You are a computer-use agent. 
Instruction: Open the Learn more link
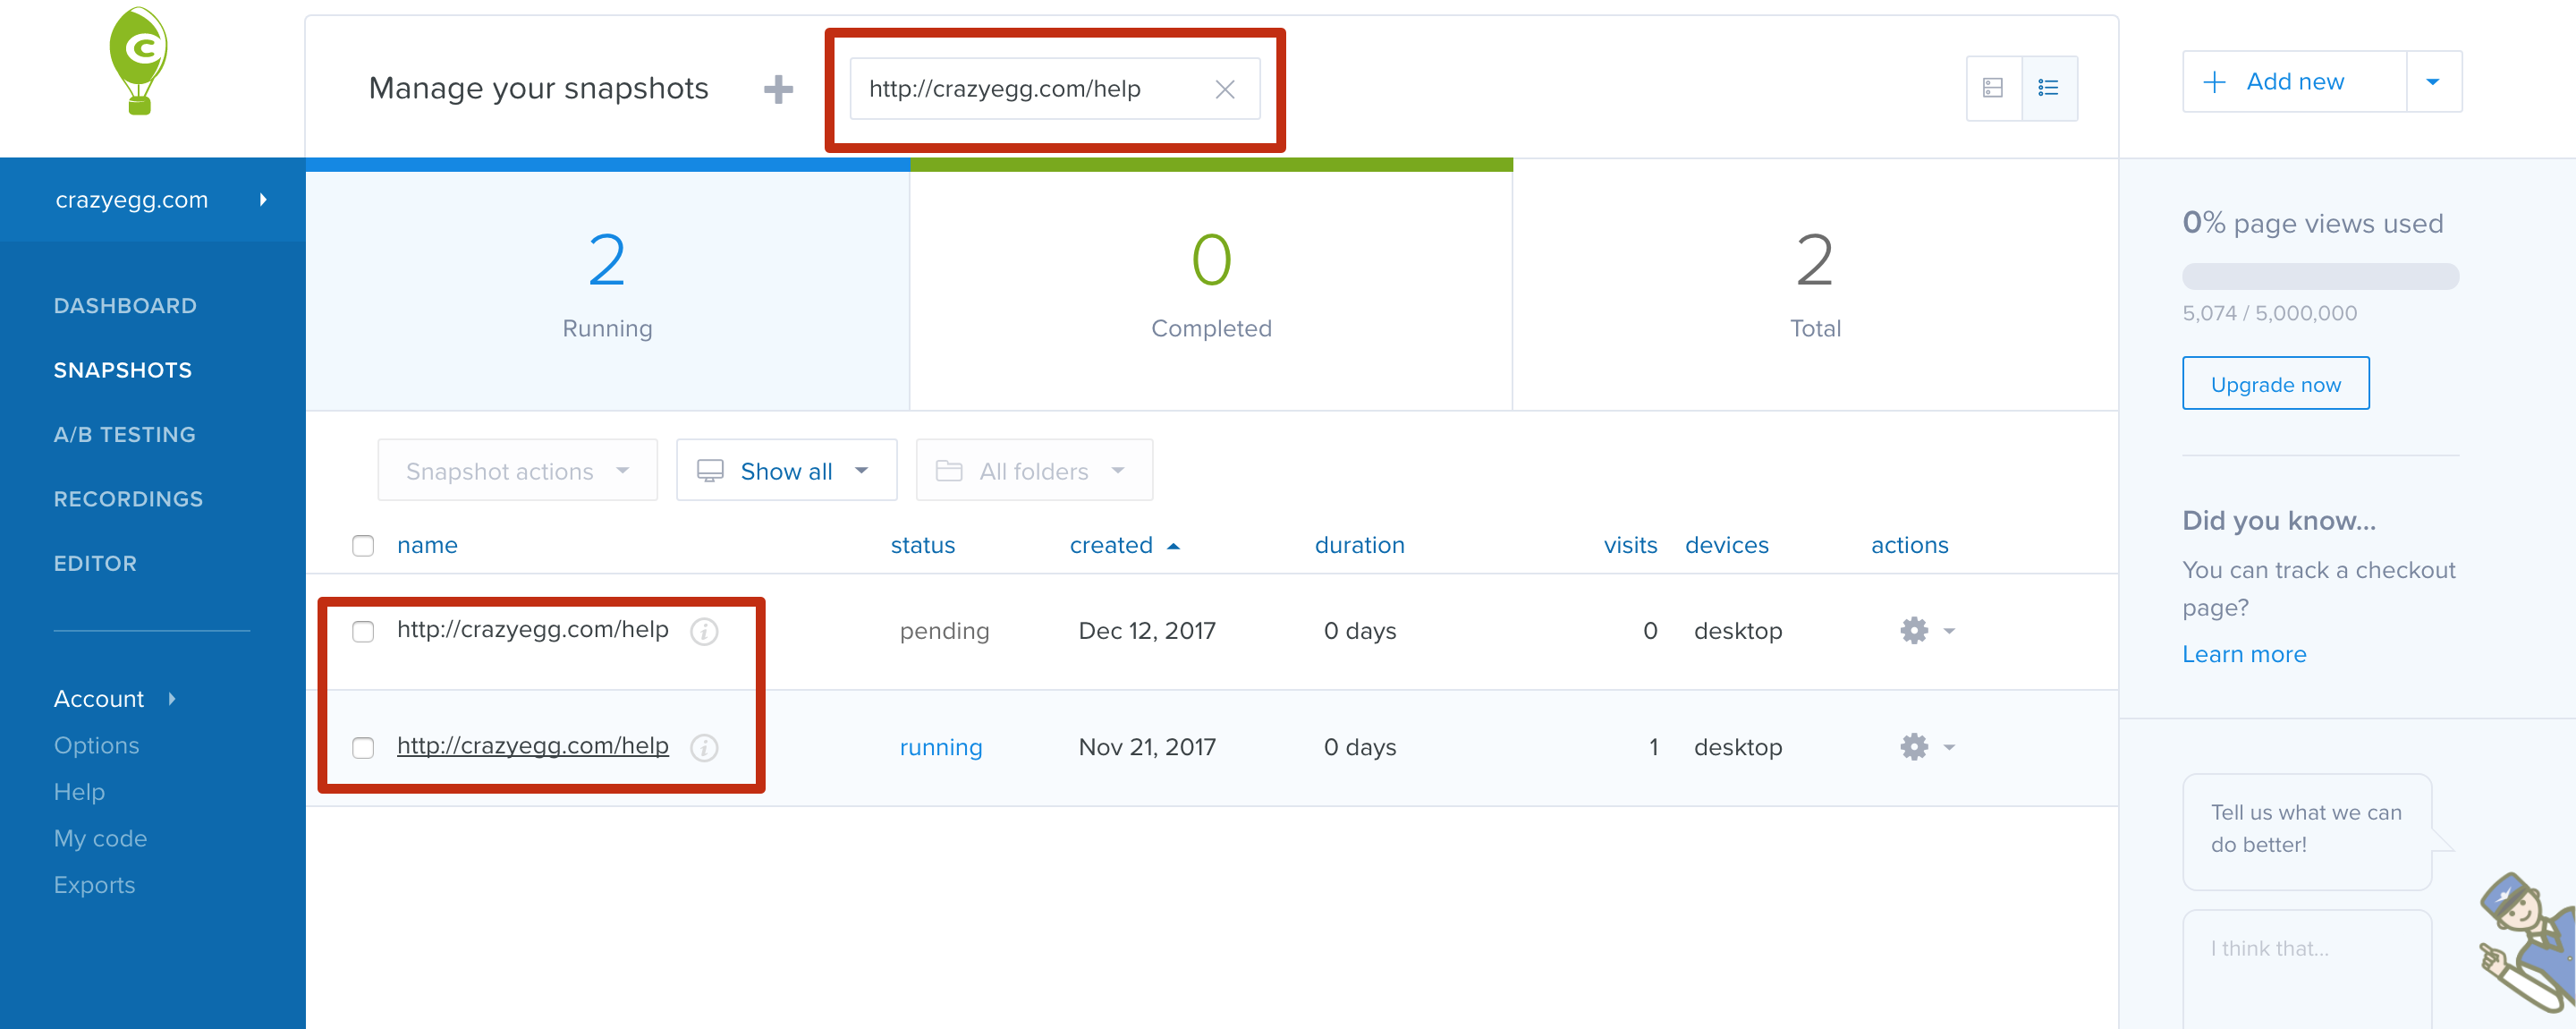point(2244,654)
